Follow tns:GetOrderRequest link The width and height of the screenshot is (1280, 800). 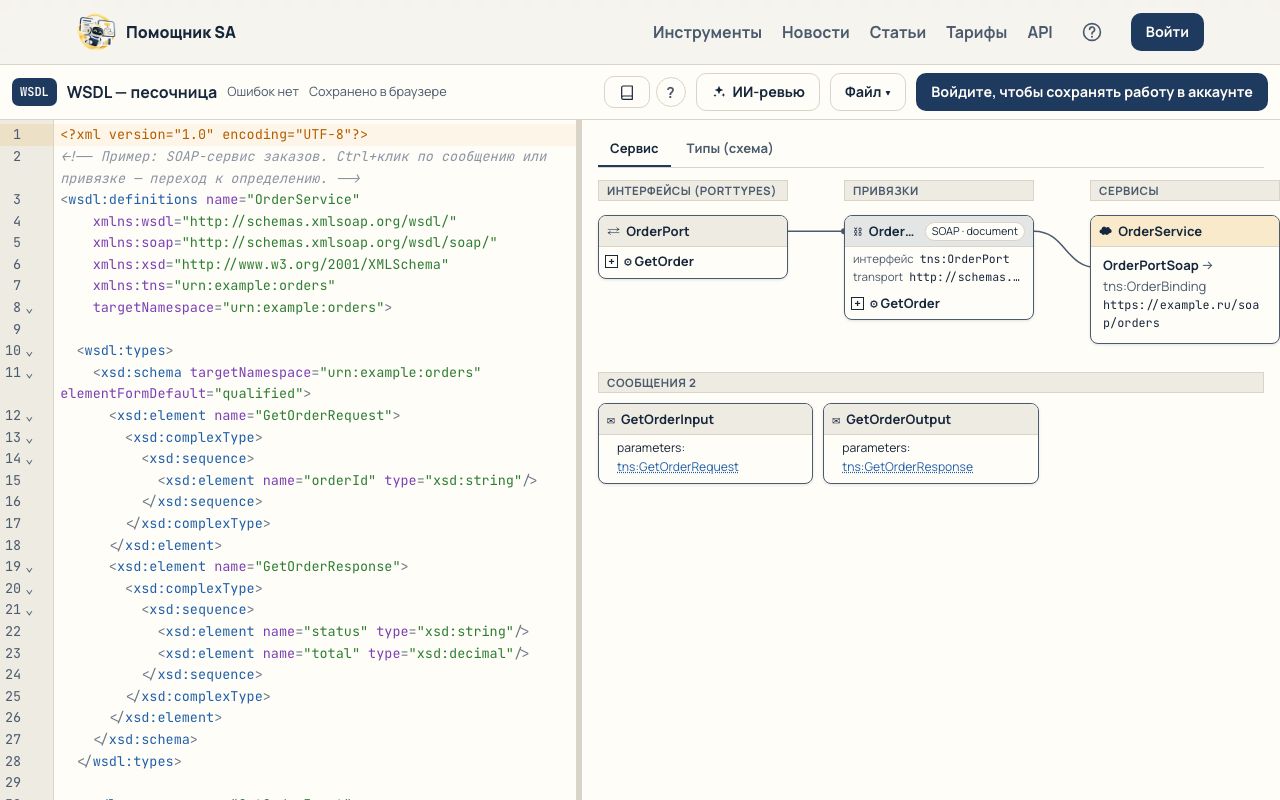coord(678,467)
